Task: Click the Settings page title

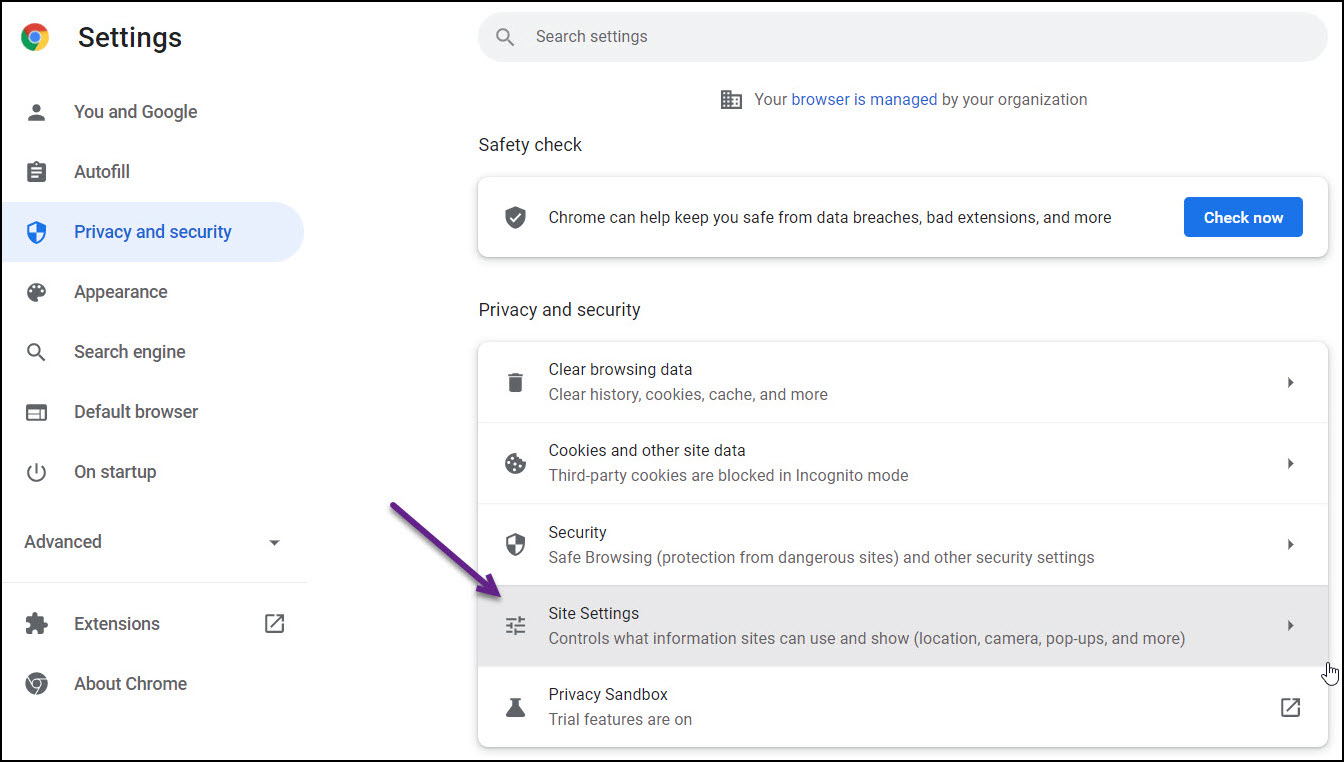Action: (x=130, y=37)
